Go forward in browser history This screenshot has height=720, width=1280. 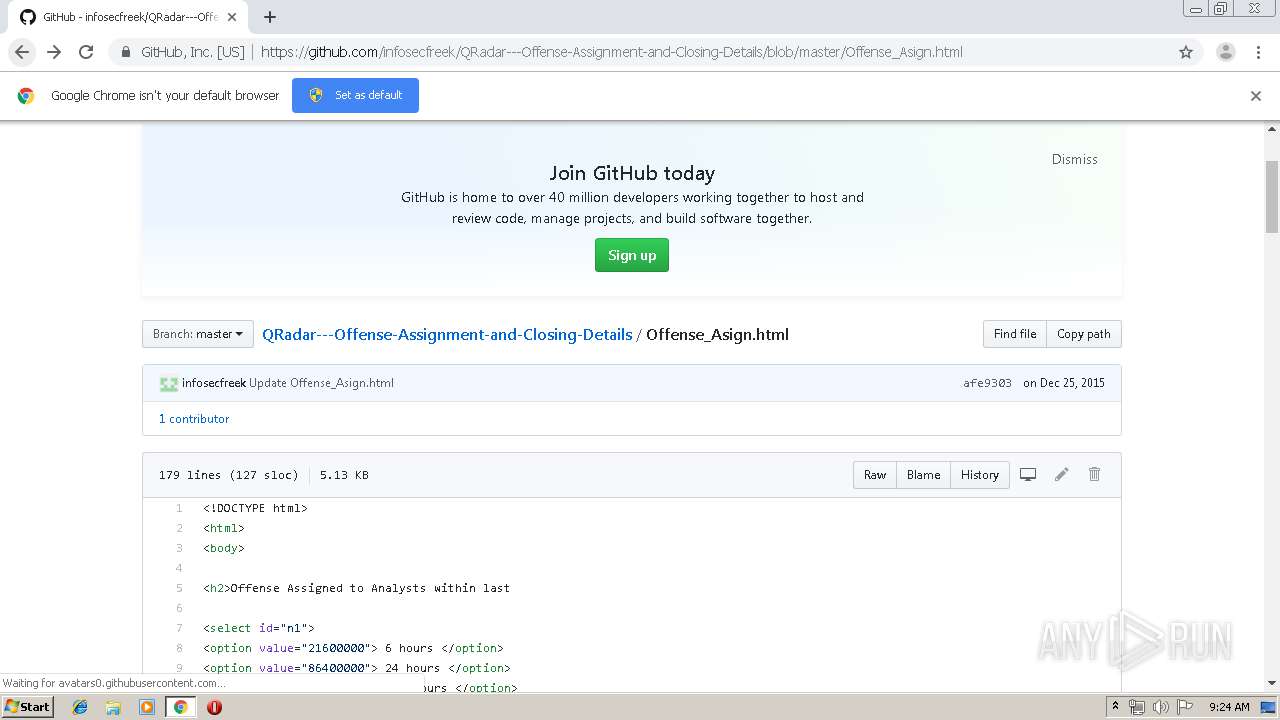click(x=54, y=52)
